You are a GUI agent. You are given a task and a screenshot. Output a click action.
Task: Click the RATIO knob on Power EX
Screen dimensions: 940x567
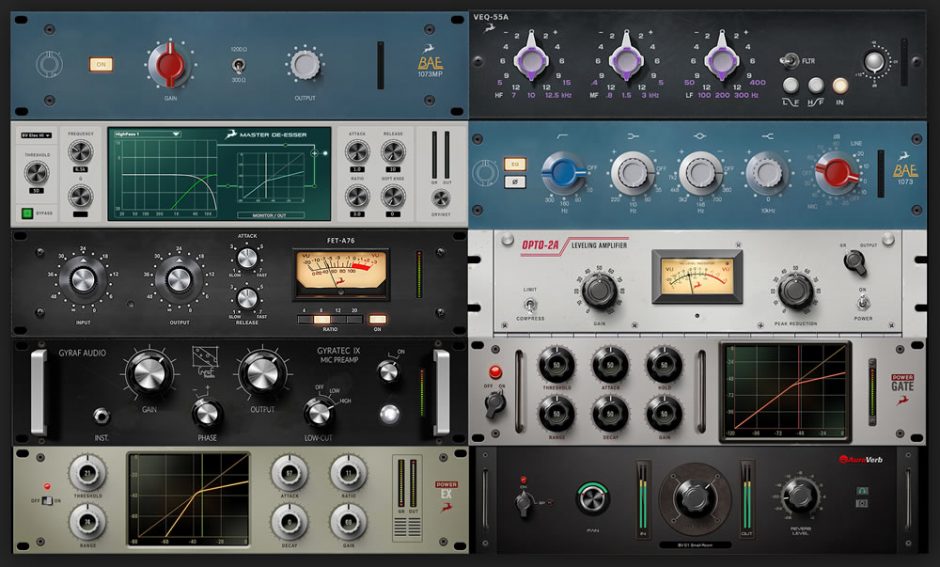point(348,473)
